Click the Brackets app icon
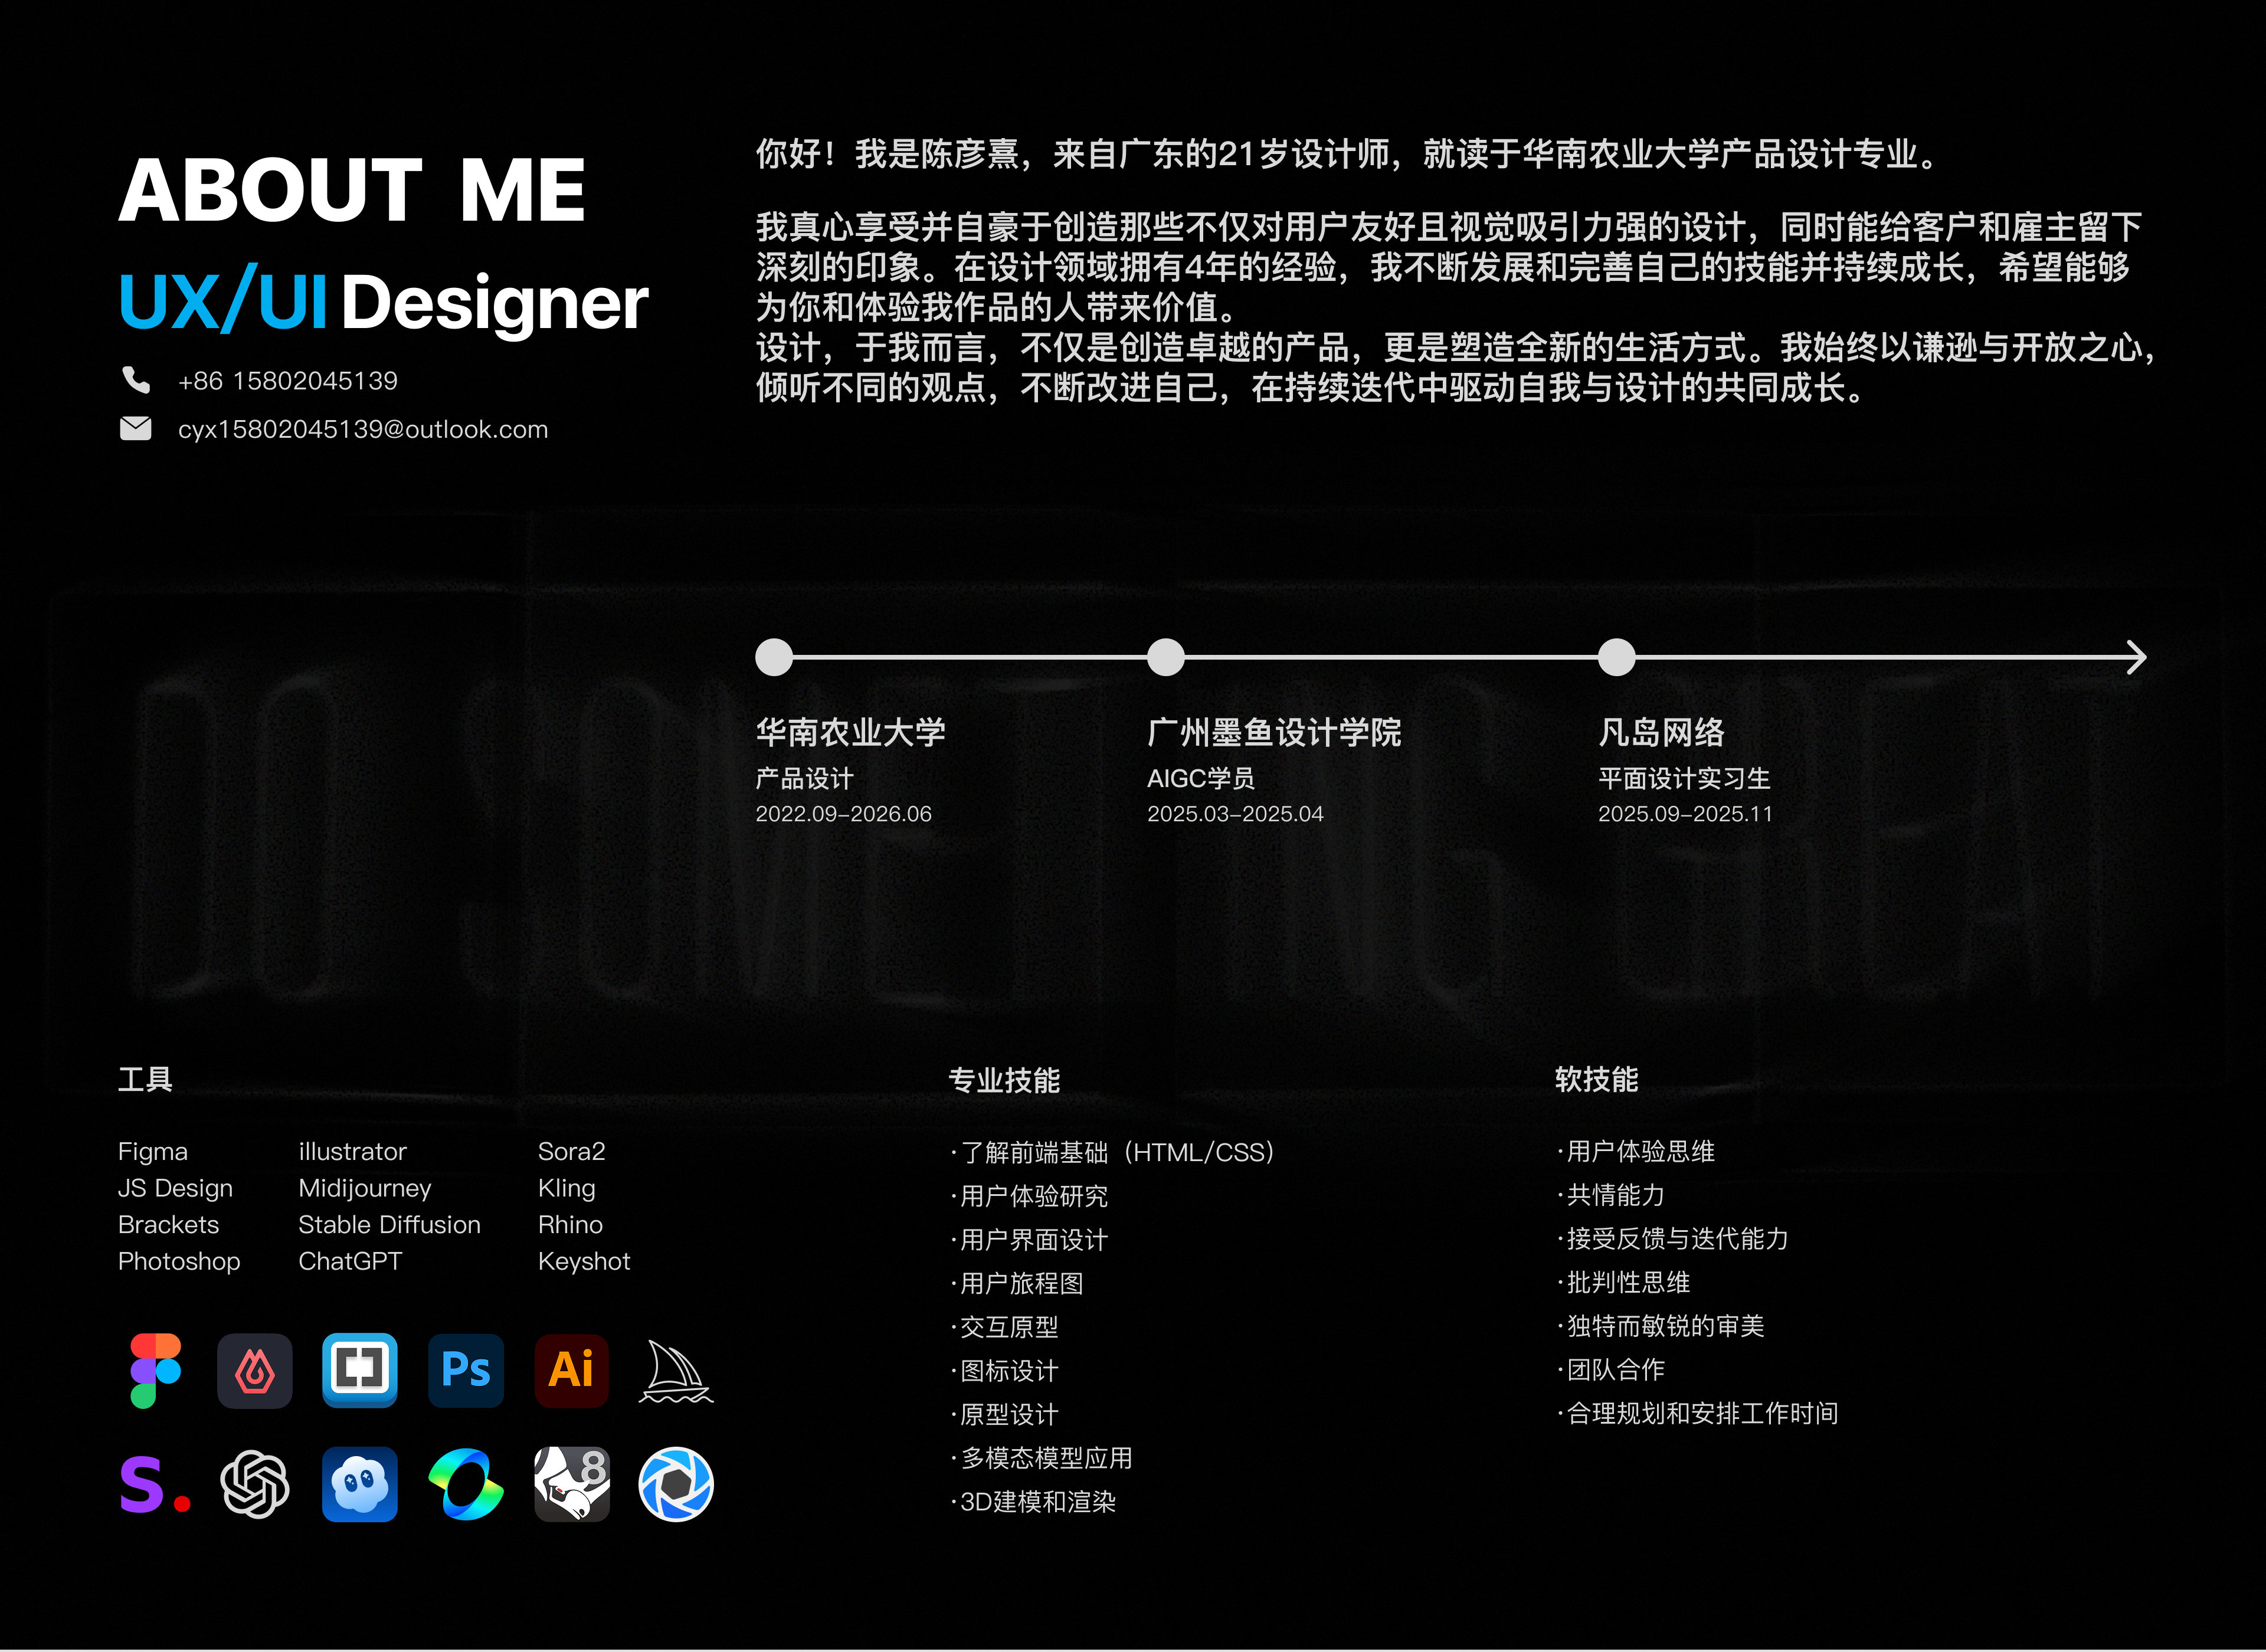This screenshot has height=1652, width=2266. point(360,1370)
